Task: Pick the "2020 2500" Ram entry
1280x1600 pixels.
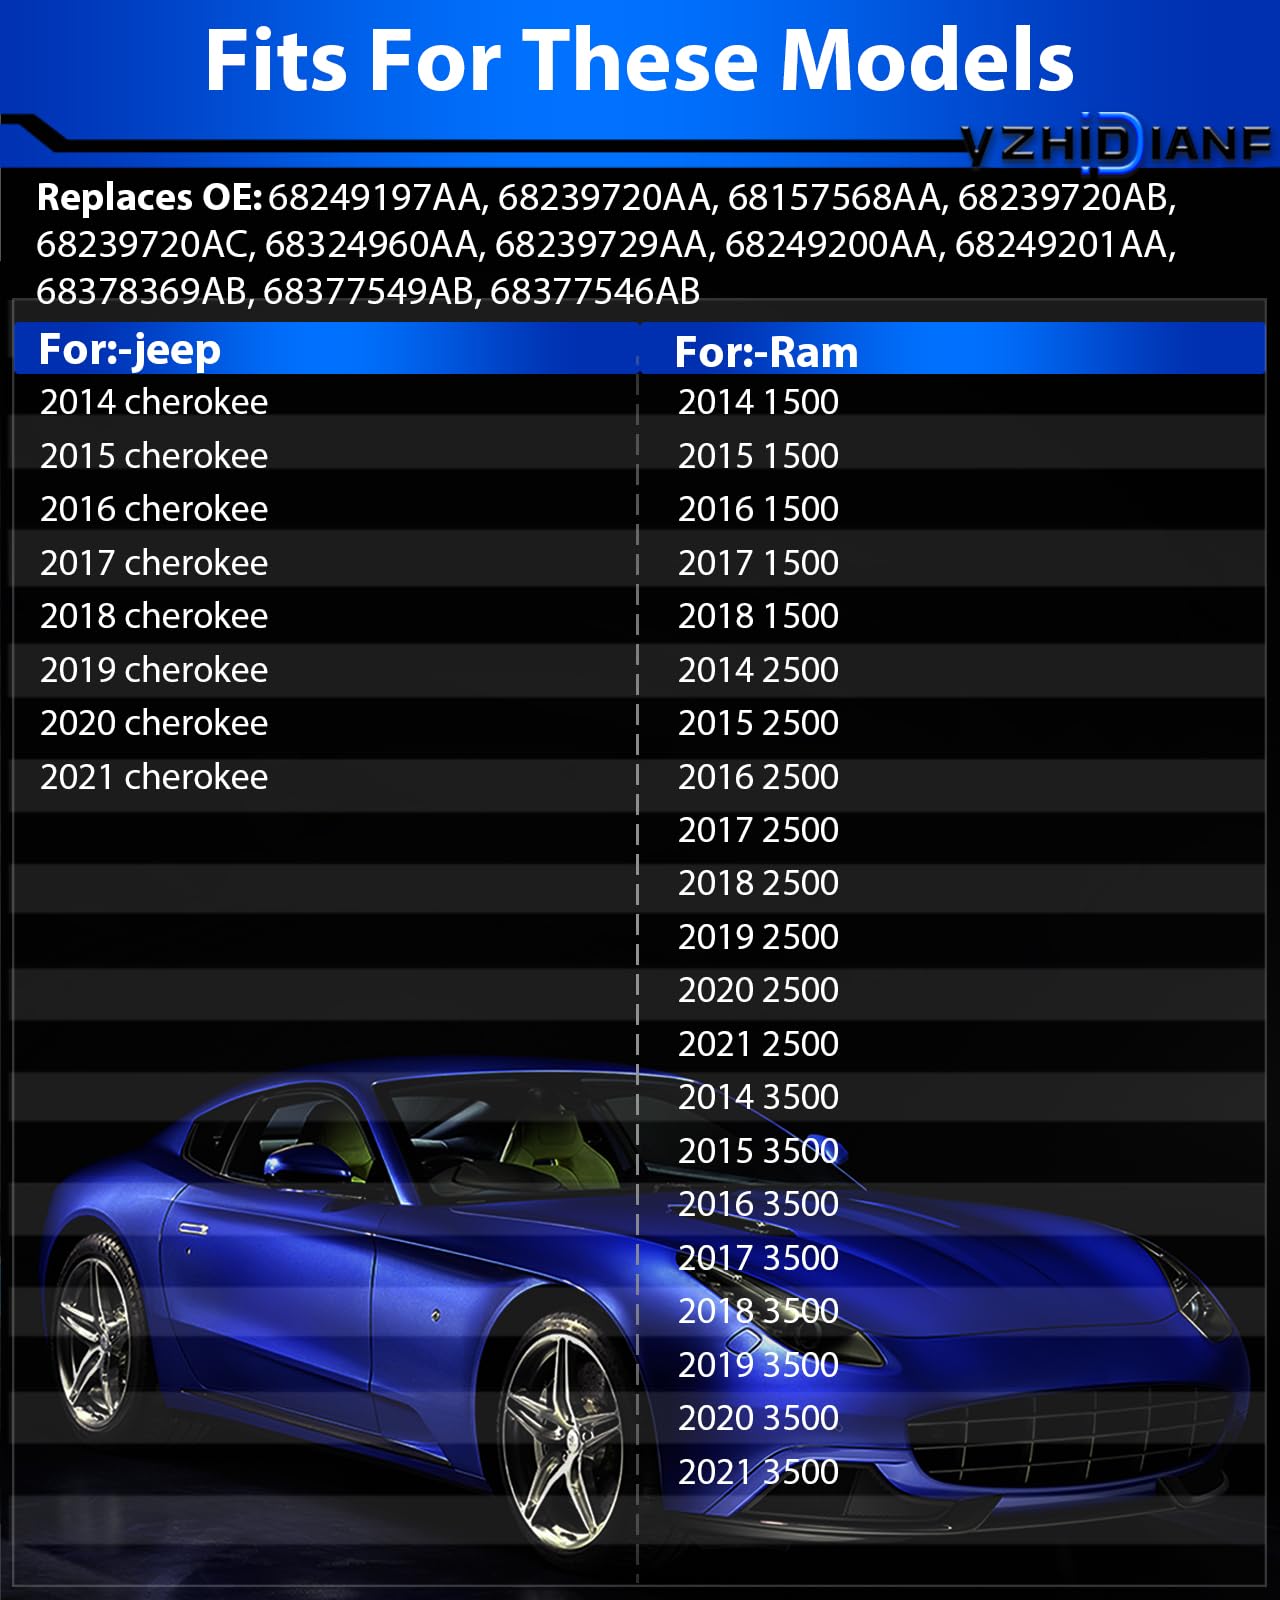Action: [x=758, y=990]
